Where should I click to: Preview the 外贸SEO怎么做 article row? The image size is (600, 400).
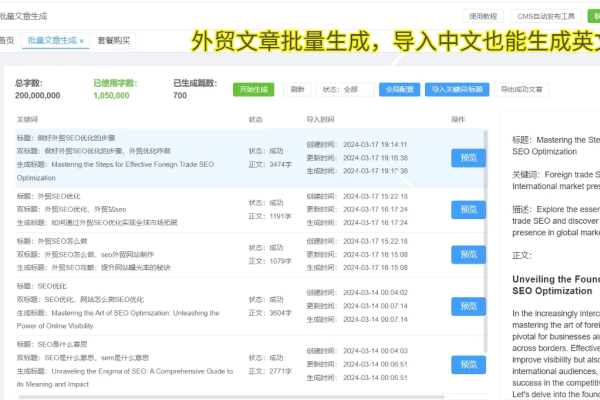[x=468, y=255]
